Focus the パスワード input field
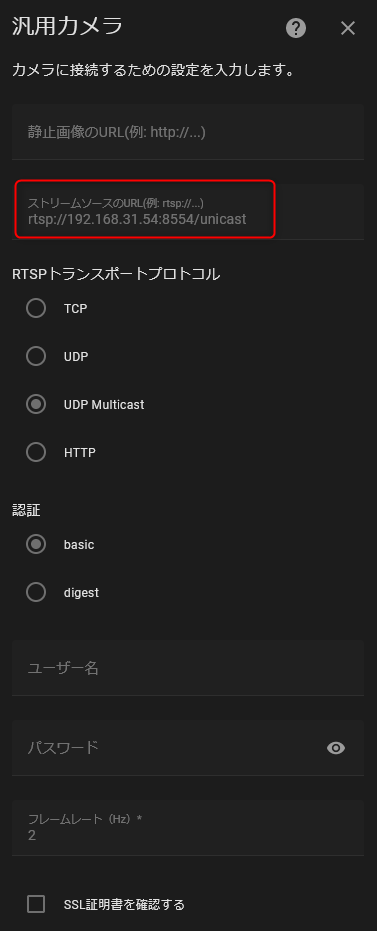Image resolution: width=377 pixels, height=931 pixels. click(188, 748)
